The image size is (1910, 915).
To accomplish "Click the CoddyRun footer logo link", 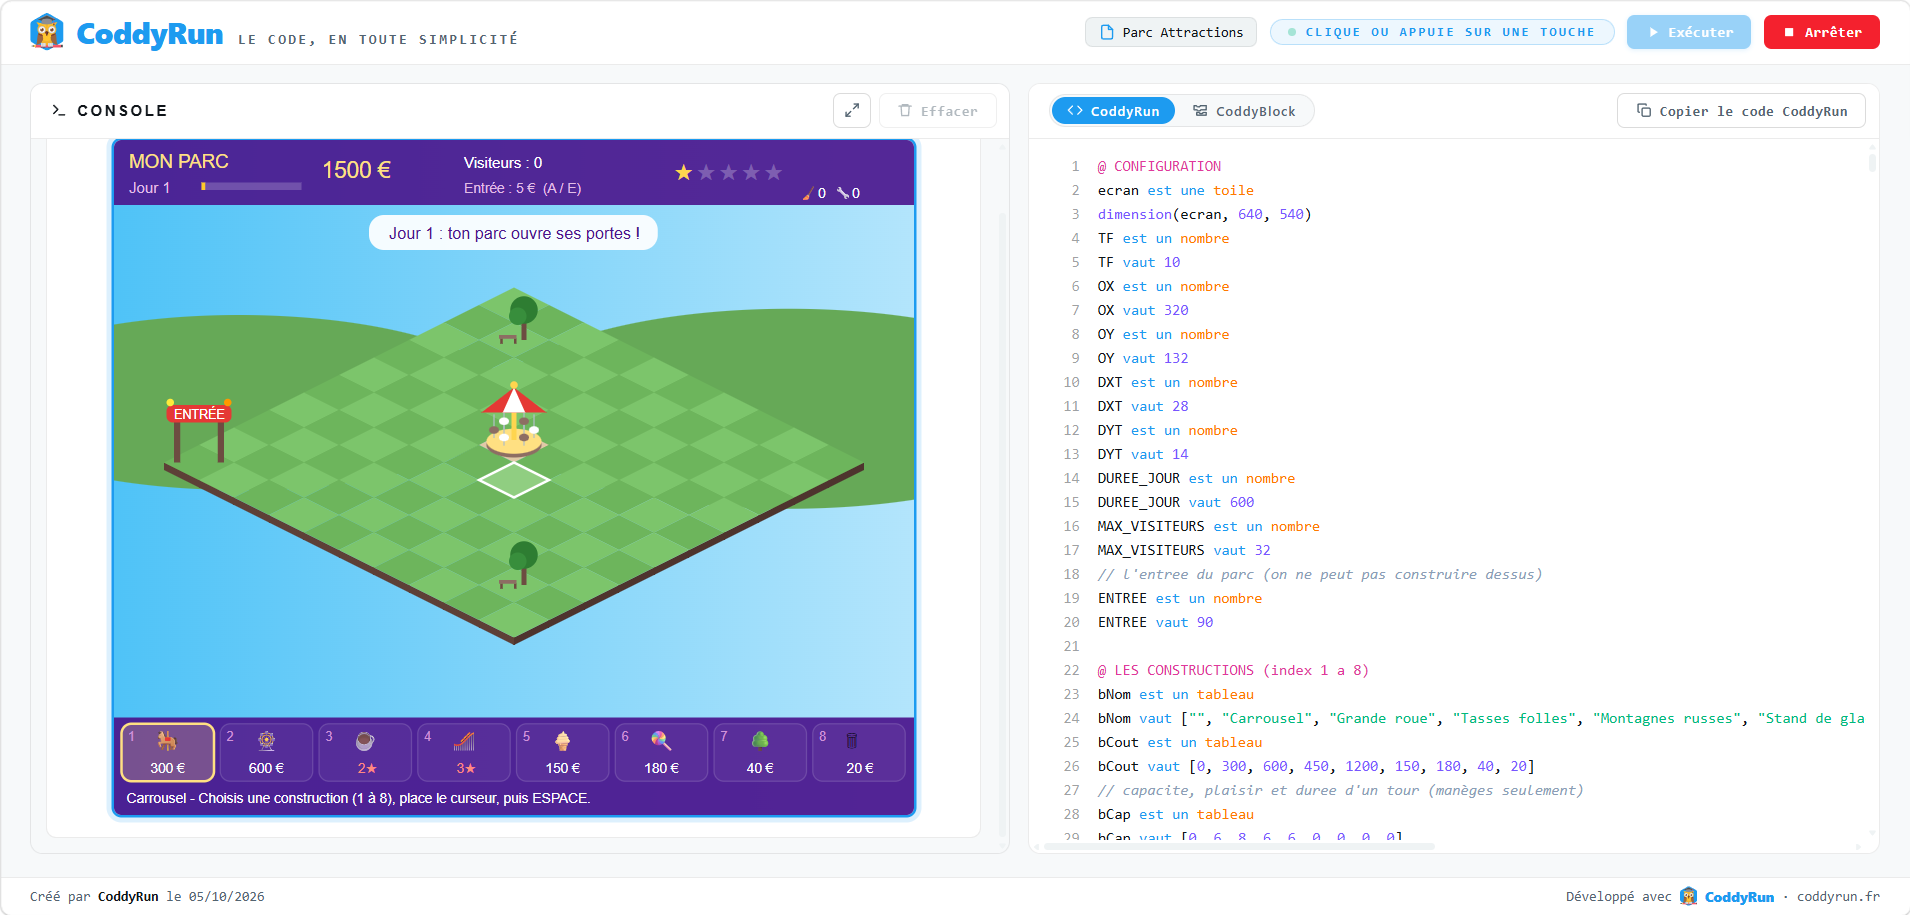I will [1727, 896].
